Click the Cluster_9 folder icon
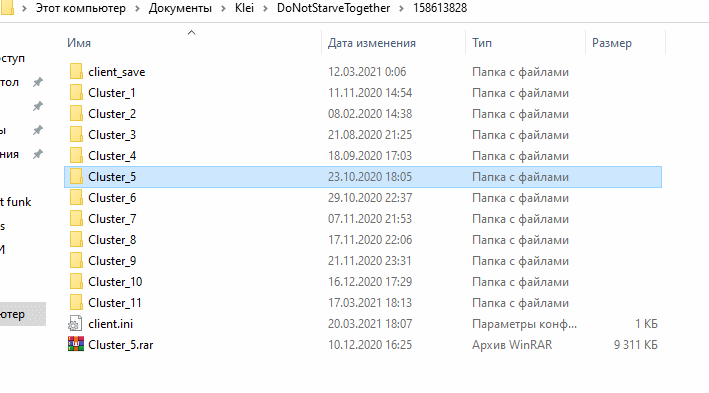 coord(76,260)
